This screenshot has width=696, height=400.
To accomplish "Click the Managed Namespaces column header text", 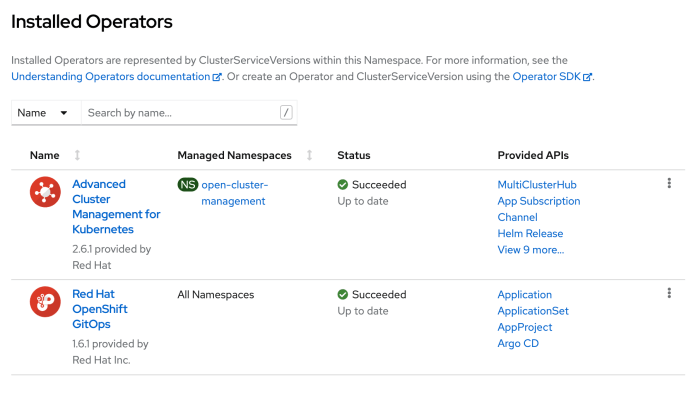I will coord(234,155).
